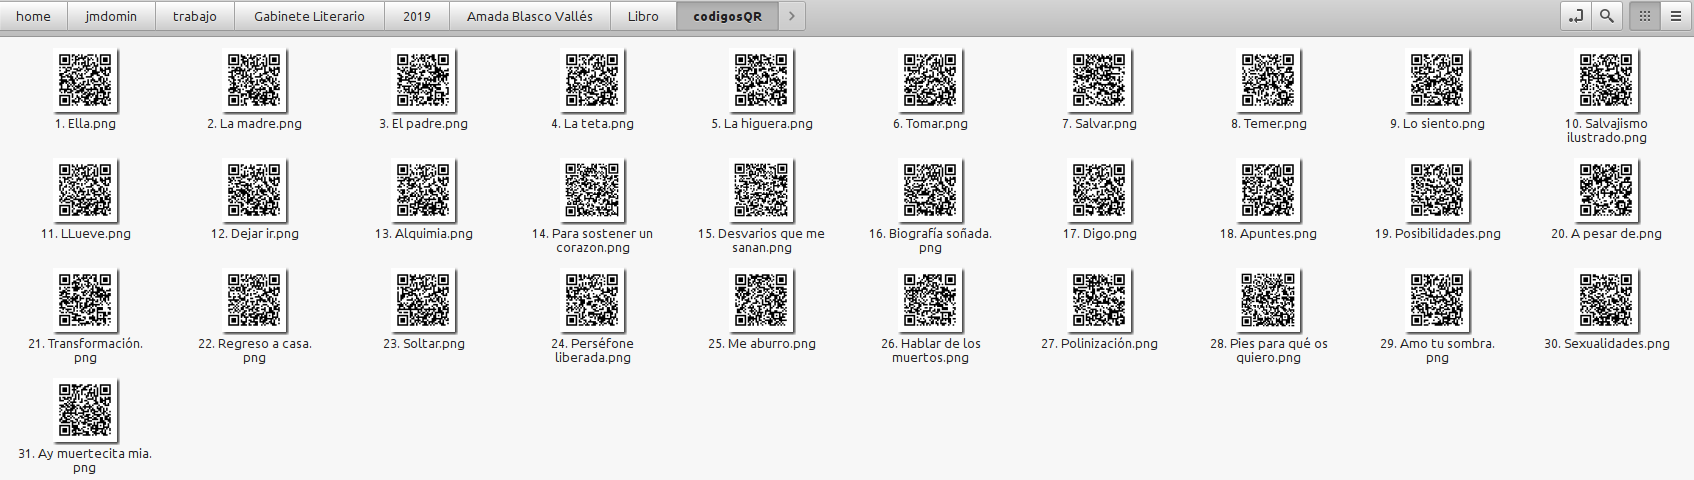Select the codigosQR path segment
Image resolution: width=1694 pixels, height=480 pixels.
pos(727,16)
